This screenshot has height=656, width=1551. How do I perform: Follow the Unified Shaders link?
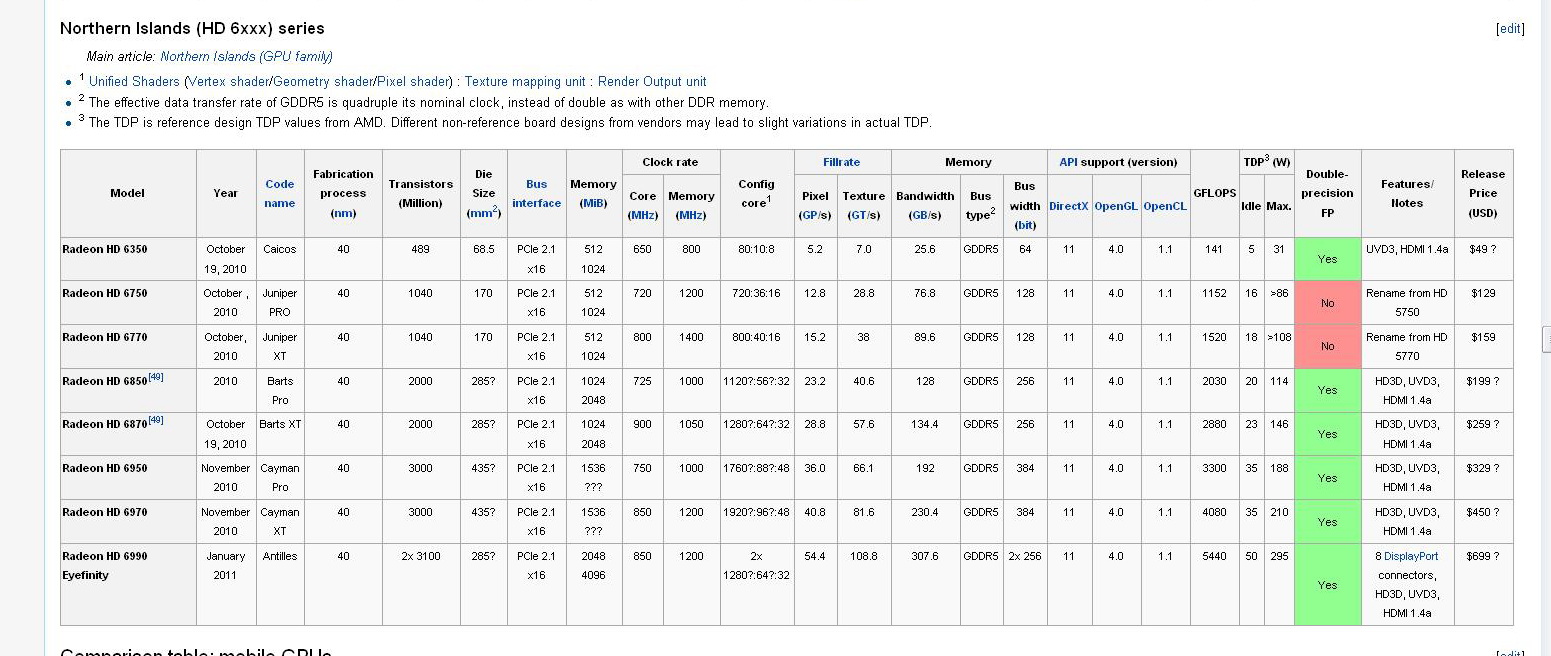pos(134,82)
